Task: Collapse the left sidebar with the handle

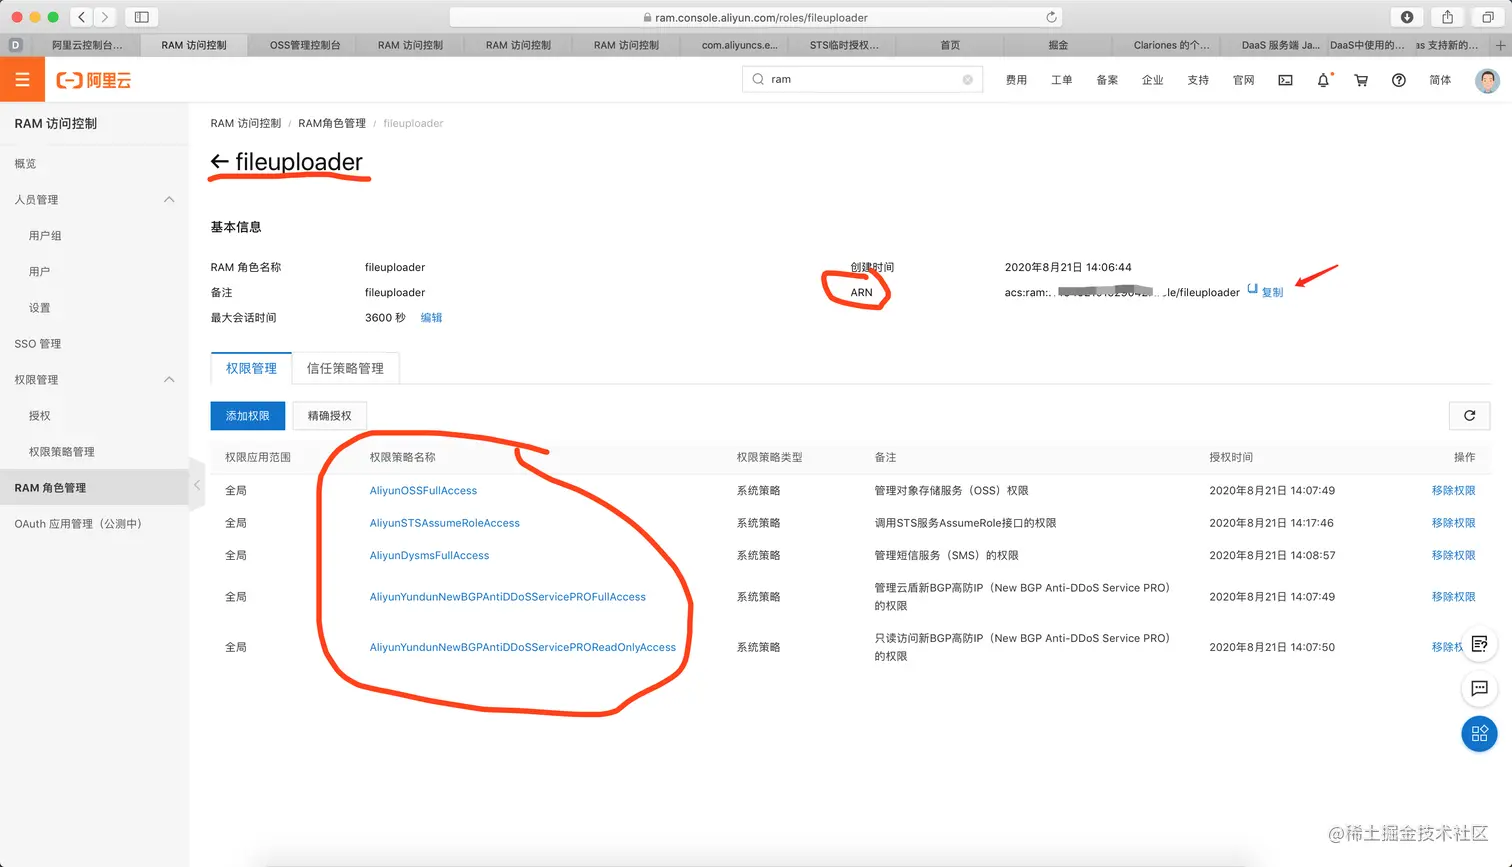Action: click(x=197, y=486)
